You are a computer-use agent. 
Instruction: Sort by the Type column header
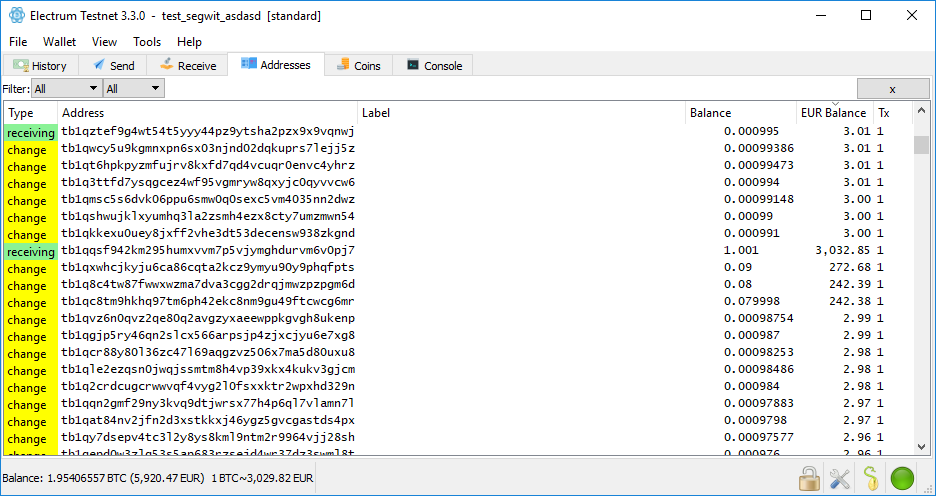30,113
